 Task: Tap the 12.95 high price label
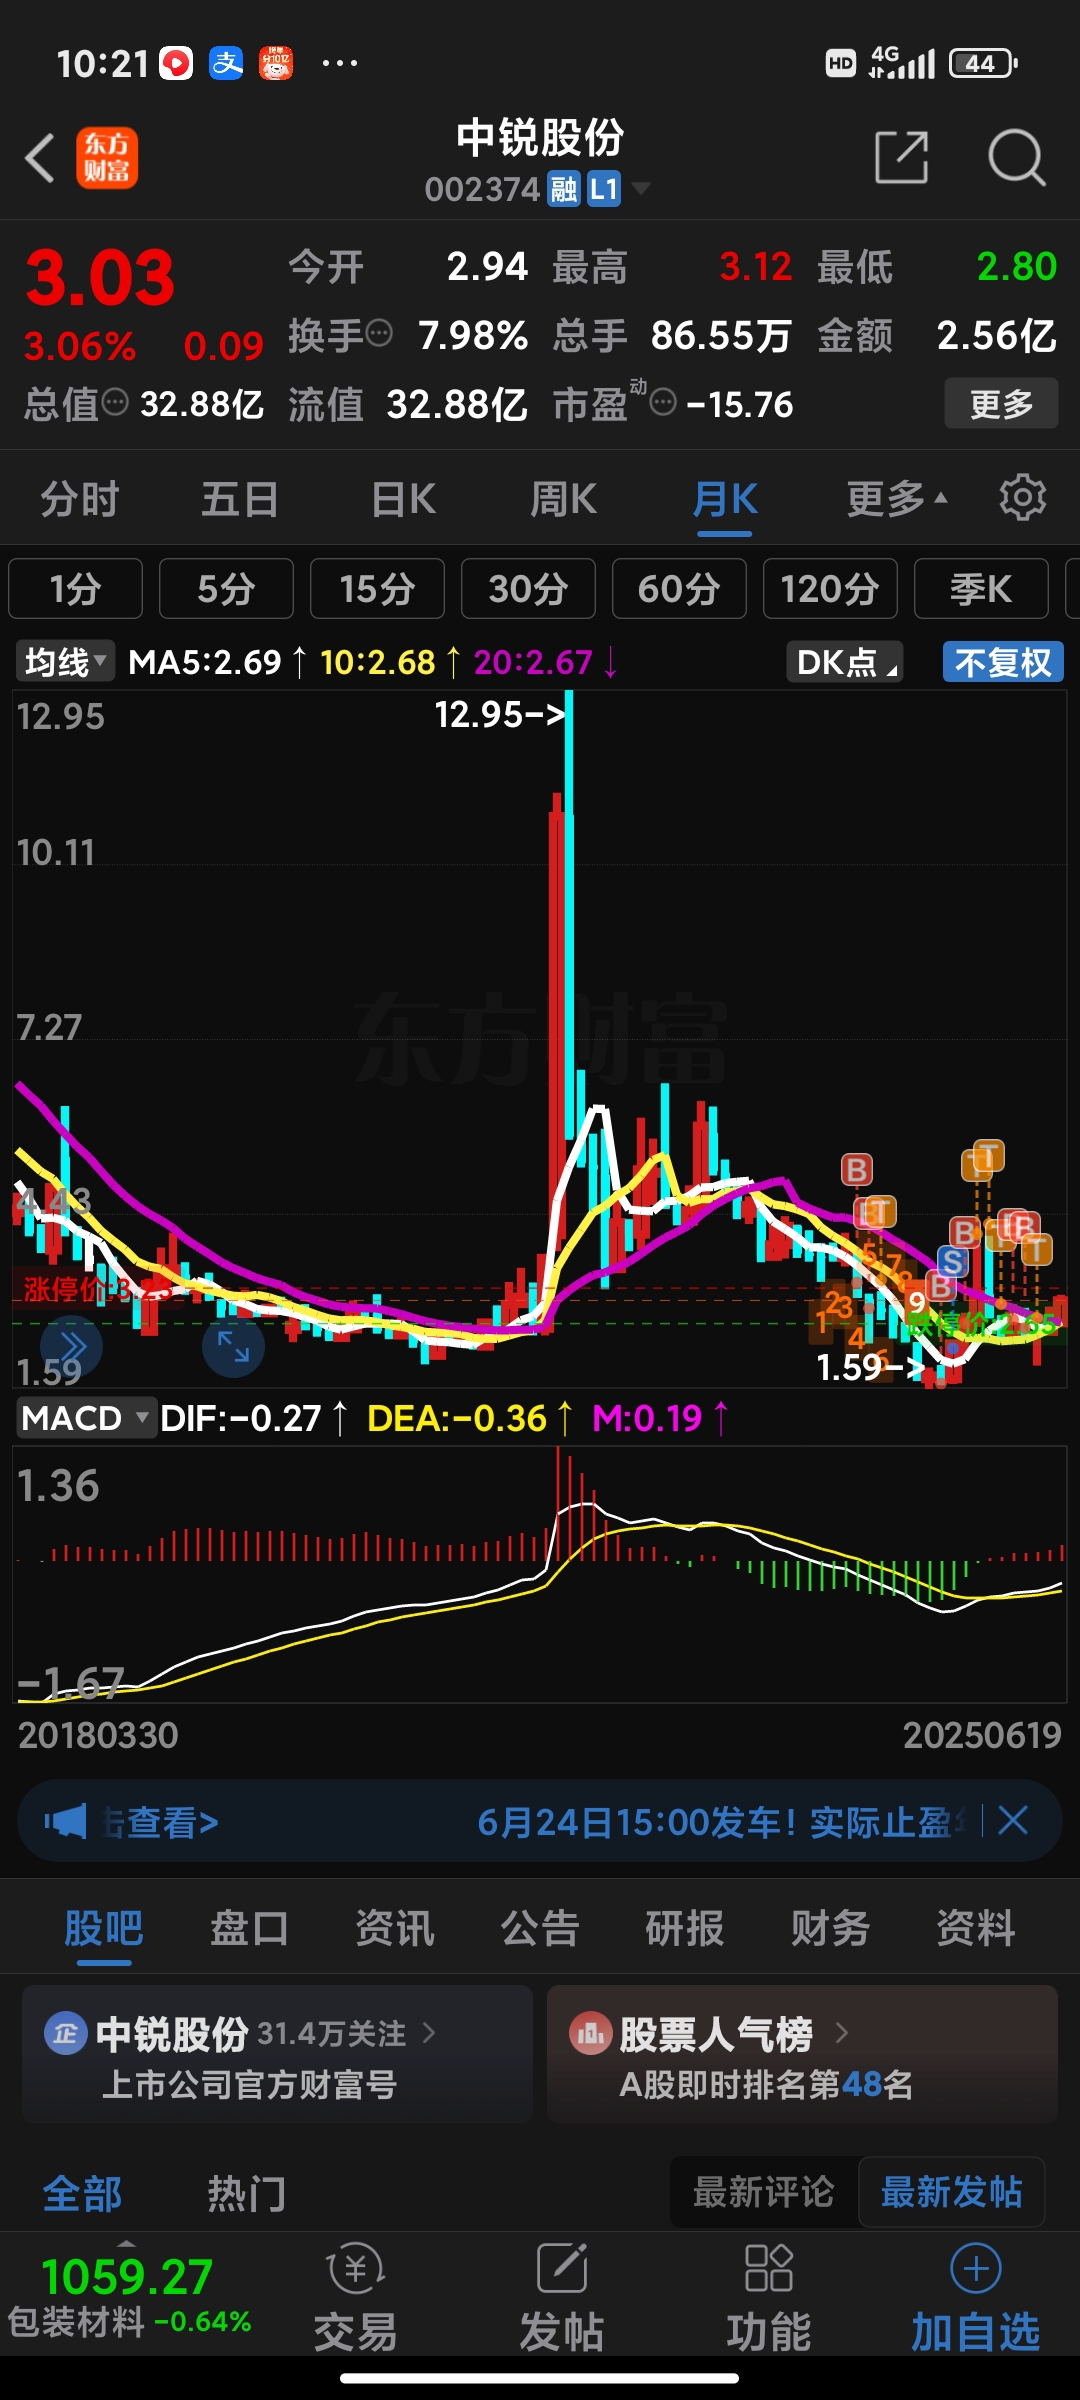[500, 714]
